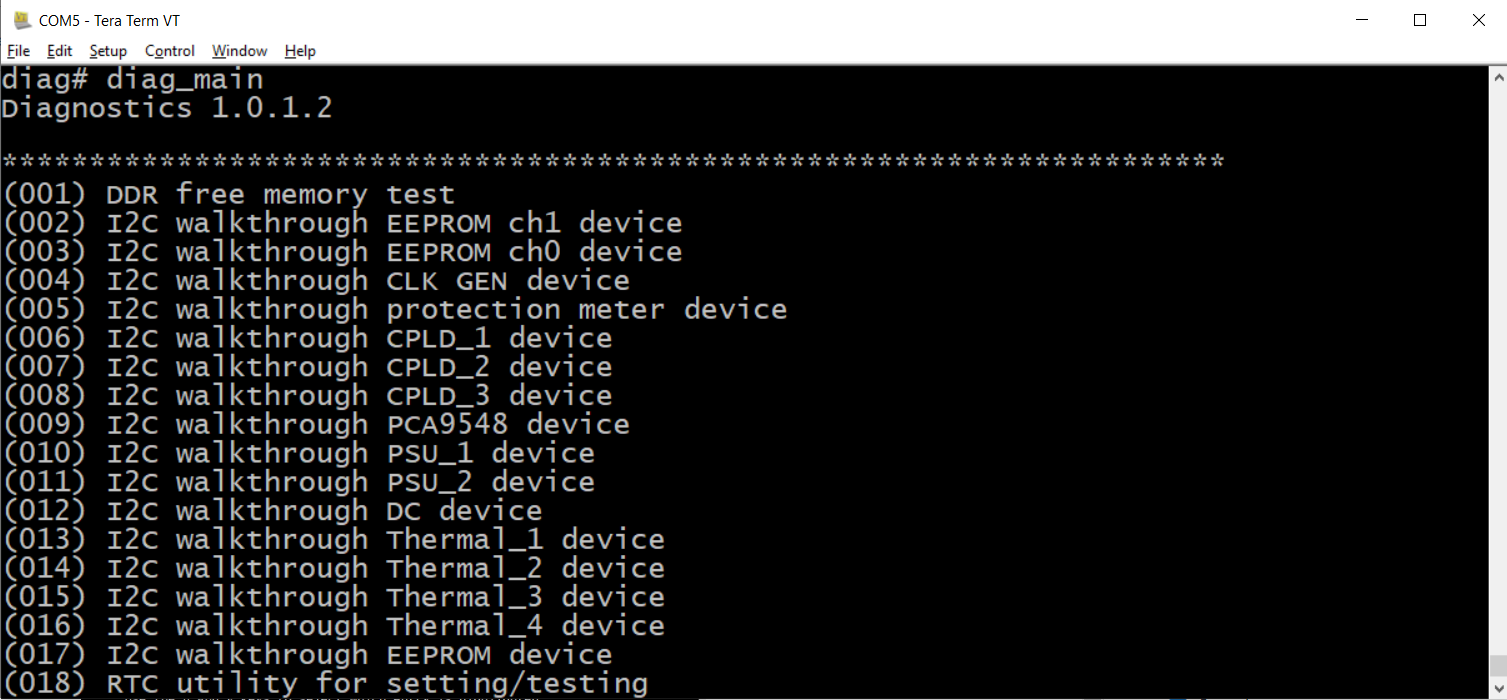Viewport: 1507px width, 700px height.
Task: Click the scrollbar up arrow
Action: click(1498, 76)
